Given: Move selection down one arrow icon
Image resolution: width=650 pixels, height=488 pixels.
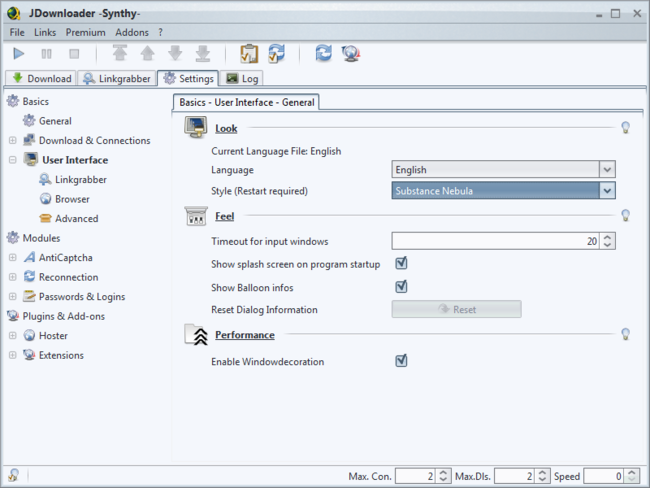Looking at the screenshot, I should 175,53.
